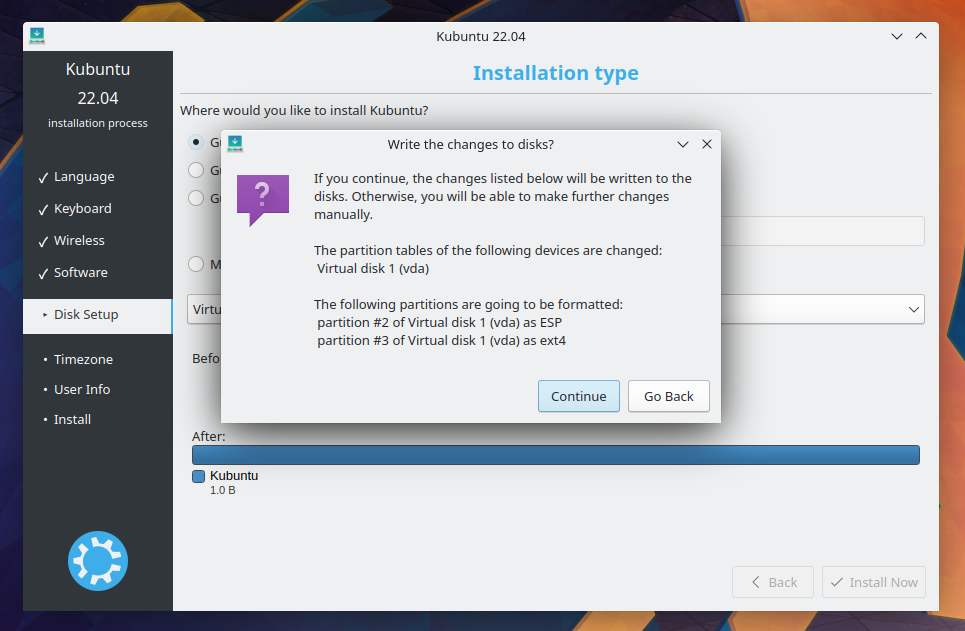Viewport: 965px width, 631px height.
Task: Select the Timezone step in sidebar
Action: (x=83, y=360)
